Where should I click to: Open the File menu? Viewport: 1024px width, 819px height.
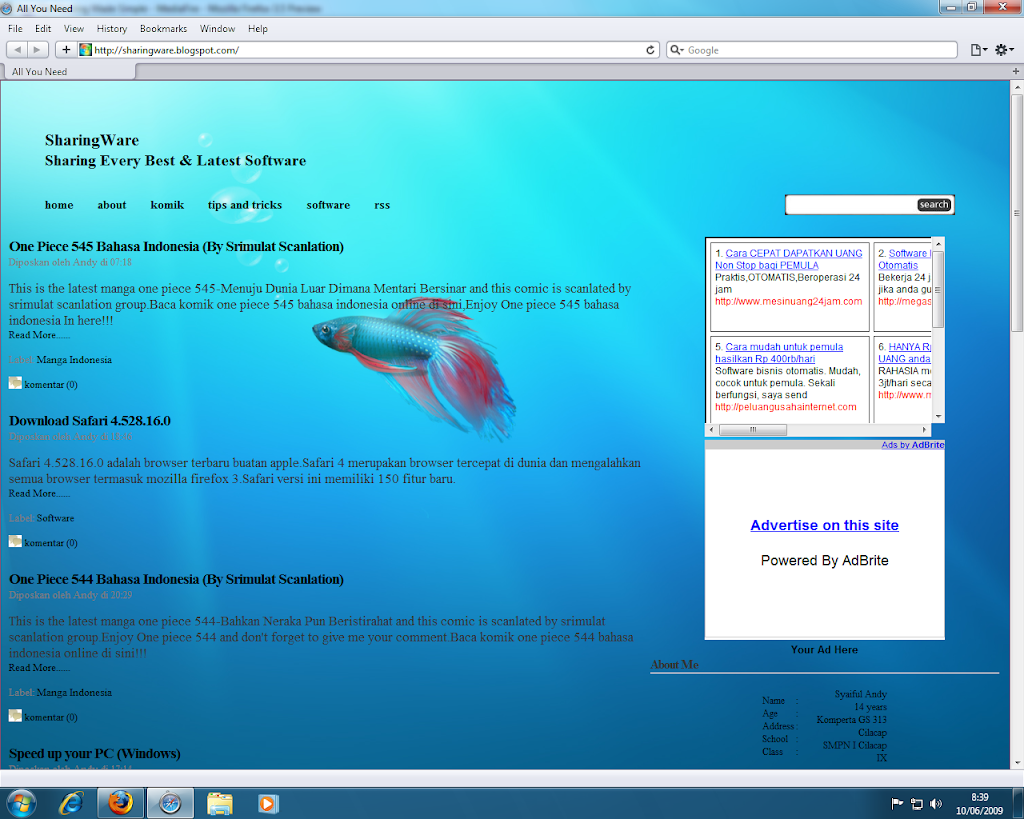point(15,29)
